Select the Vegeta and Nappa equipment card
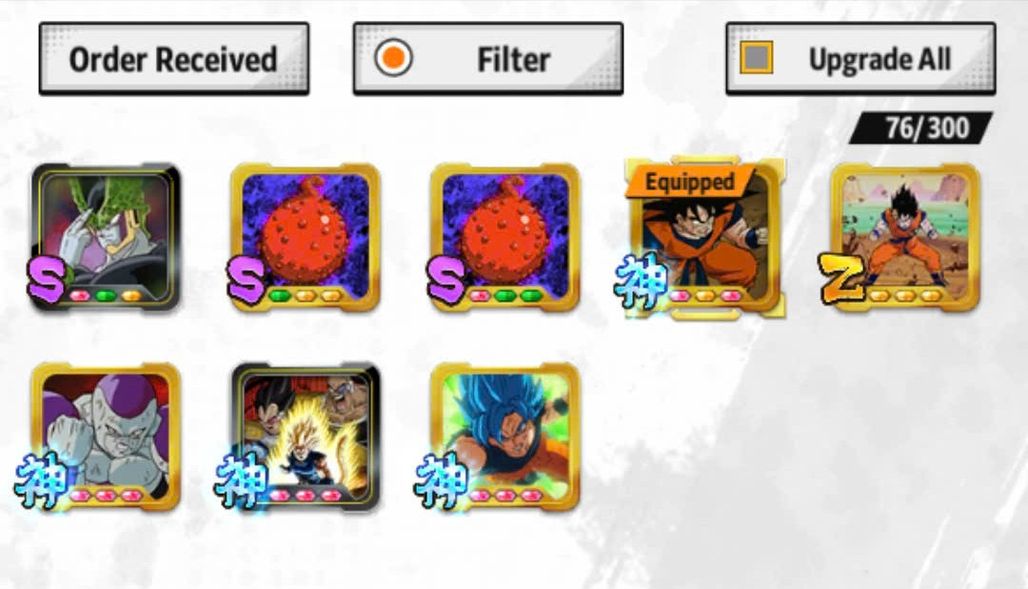The width and height of the screenshot is (1028, 589). (x=306, y=436)
